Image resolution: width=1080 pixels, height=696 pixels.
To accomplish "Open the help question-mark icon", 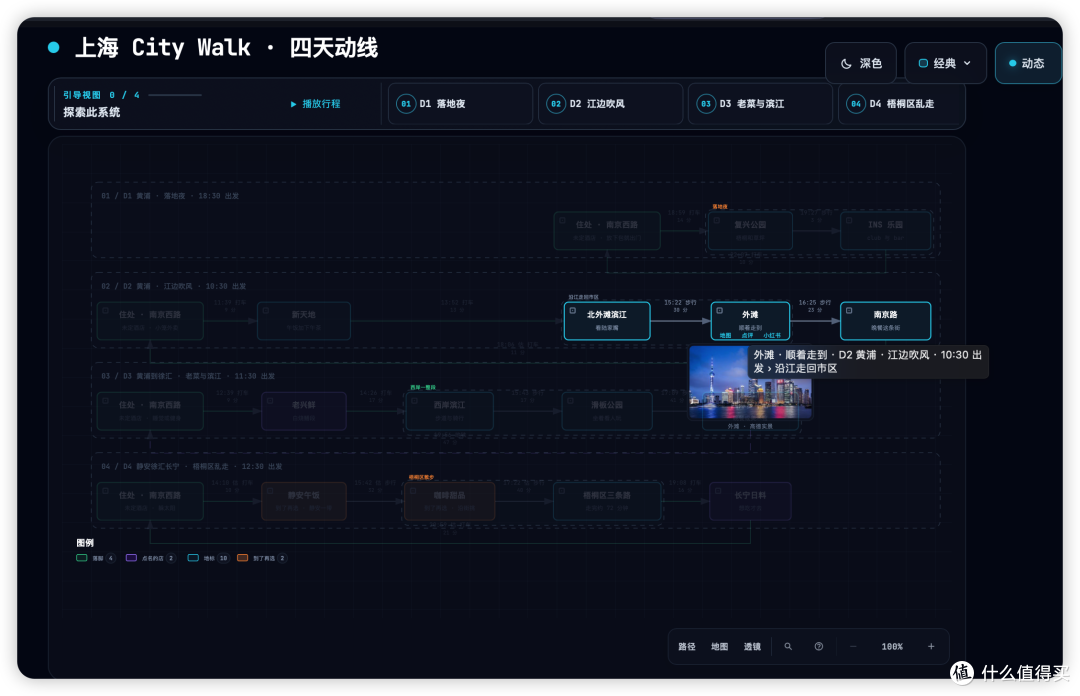I will [x=818, y=646].
